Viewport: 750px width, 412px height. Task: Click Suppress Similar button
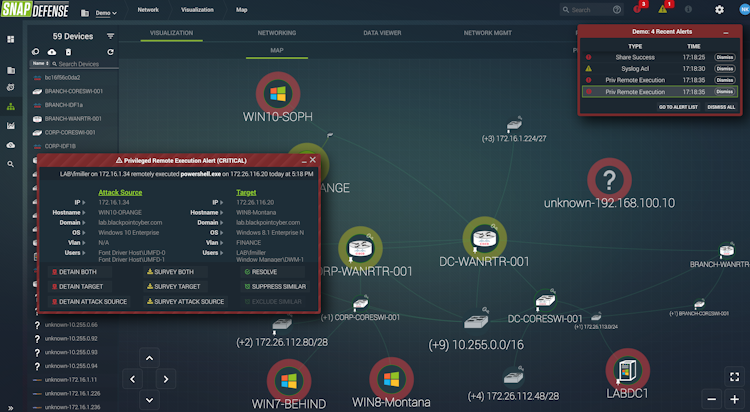click(275, 287)
